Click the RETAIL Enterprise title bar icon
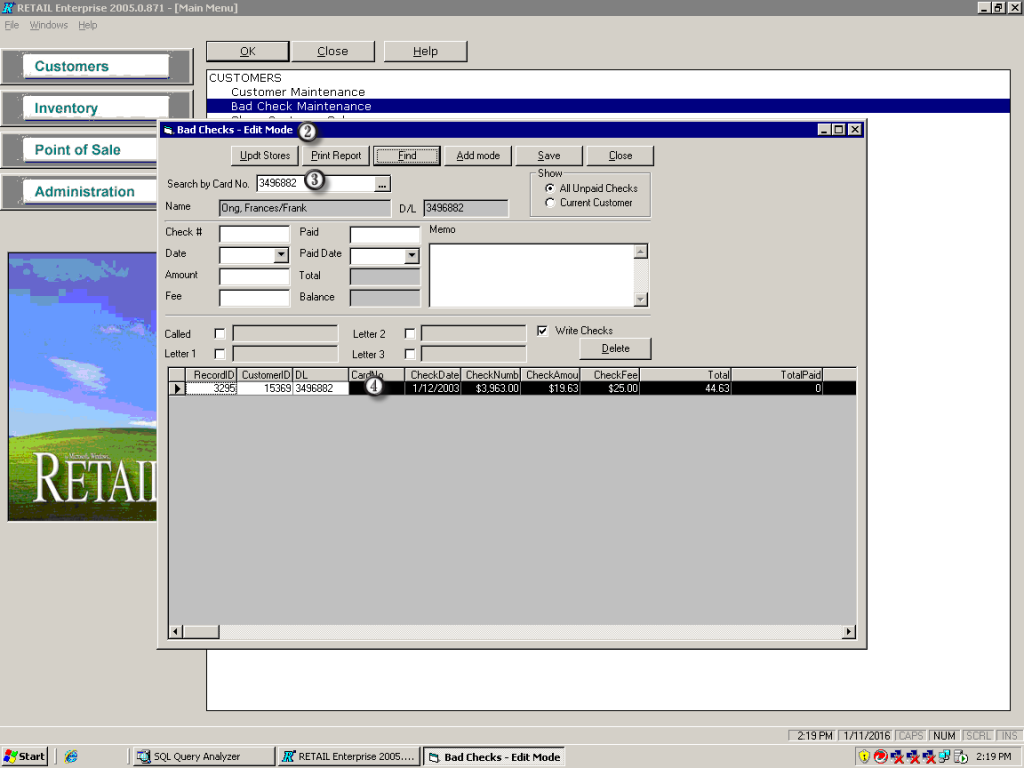The height and width of the screenshot is (768, 1024). [8, 8]
